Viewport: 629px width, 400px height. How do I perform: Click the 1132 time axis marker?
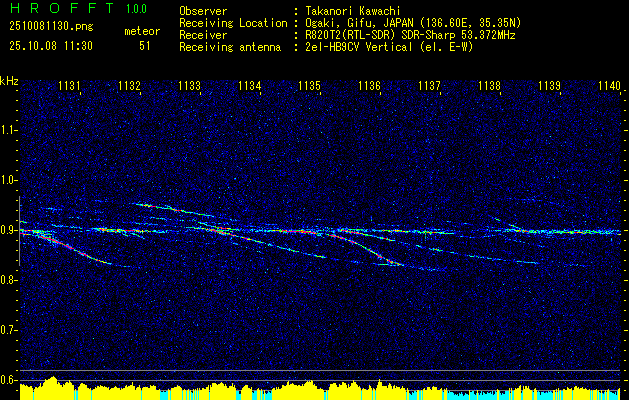click(x=130, y=85)
